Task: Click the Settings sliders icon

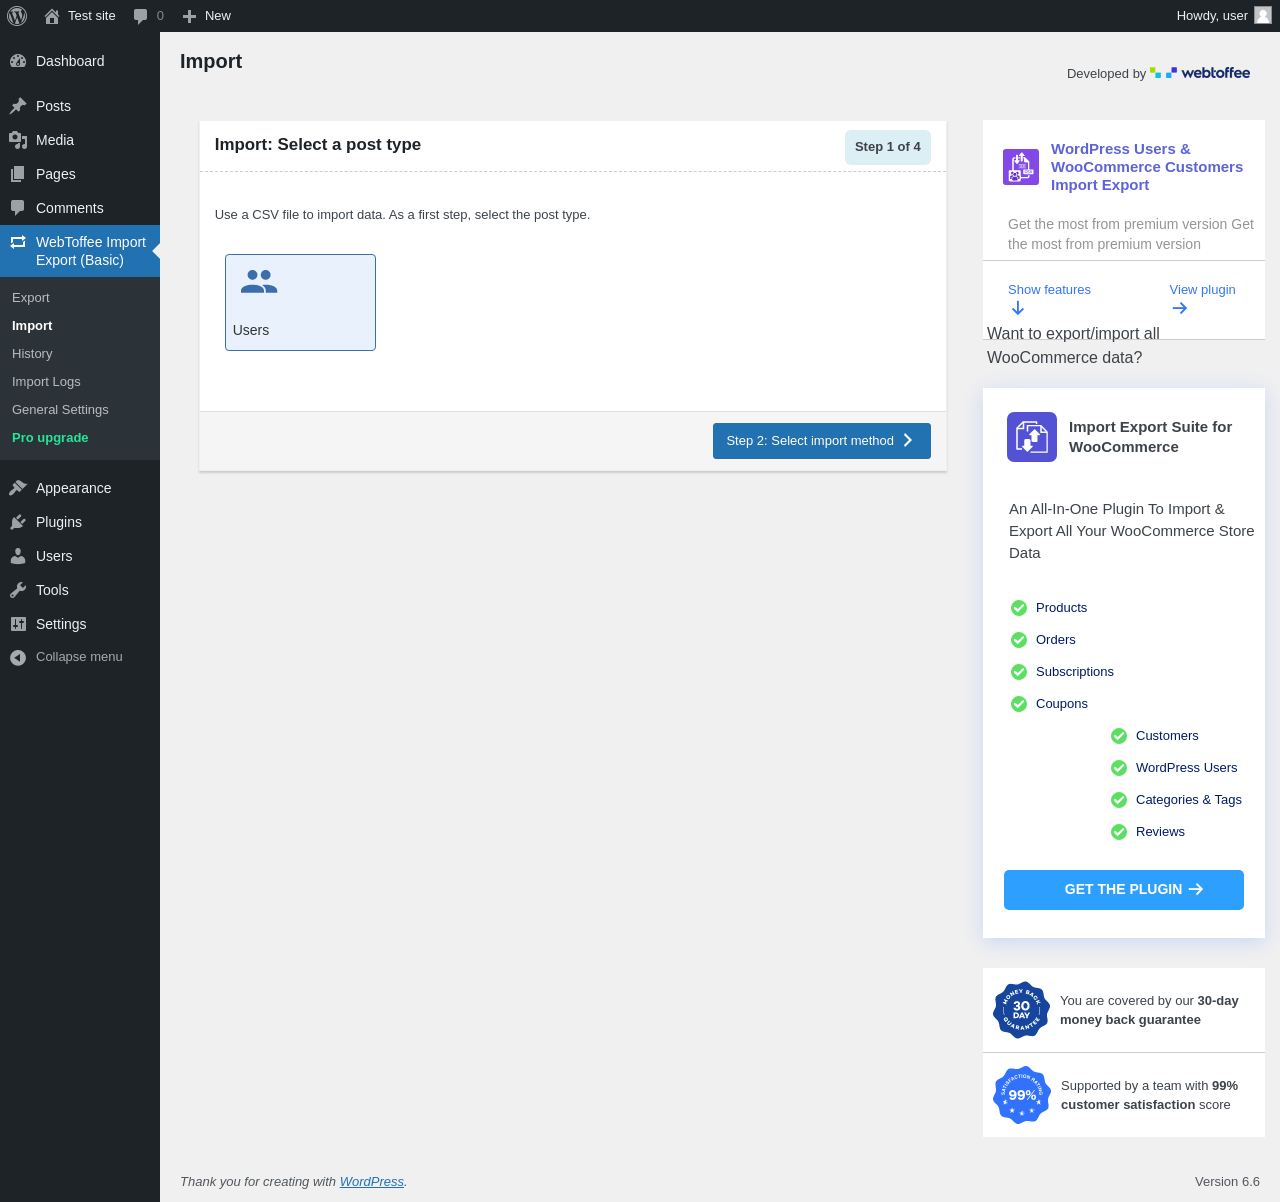Action: point(18,624)
